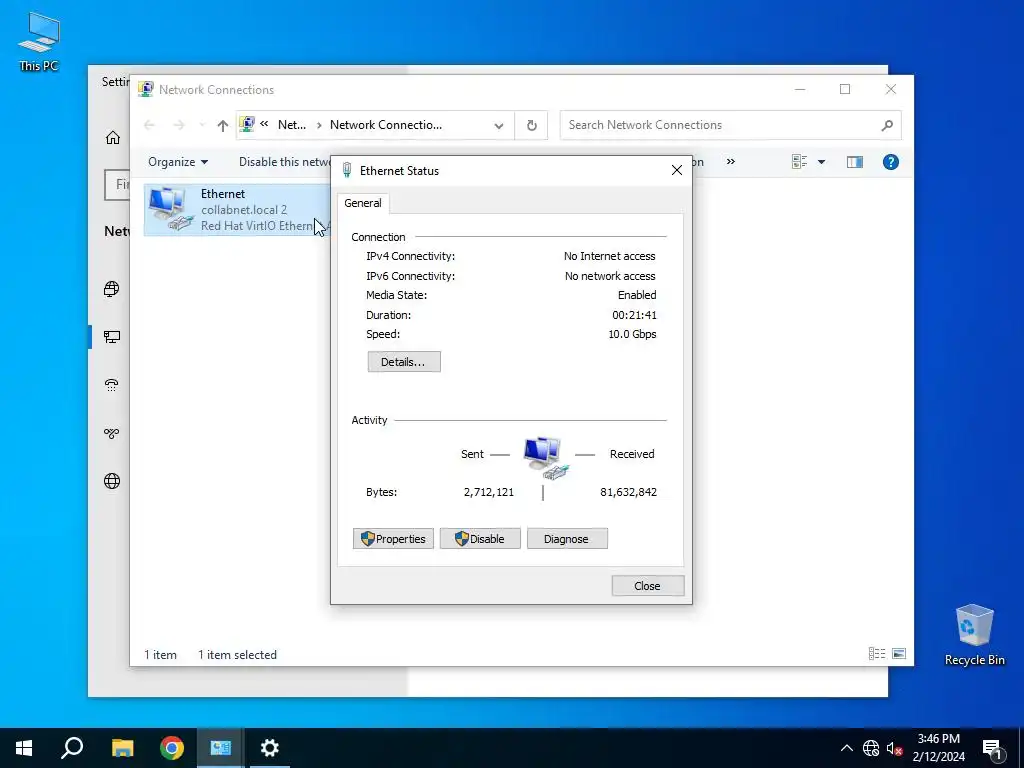Switch to Settings app in taskbar

coord(270,748)
